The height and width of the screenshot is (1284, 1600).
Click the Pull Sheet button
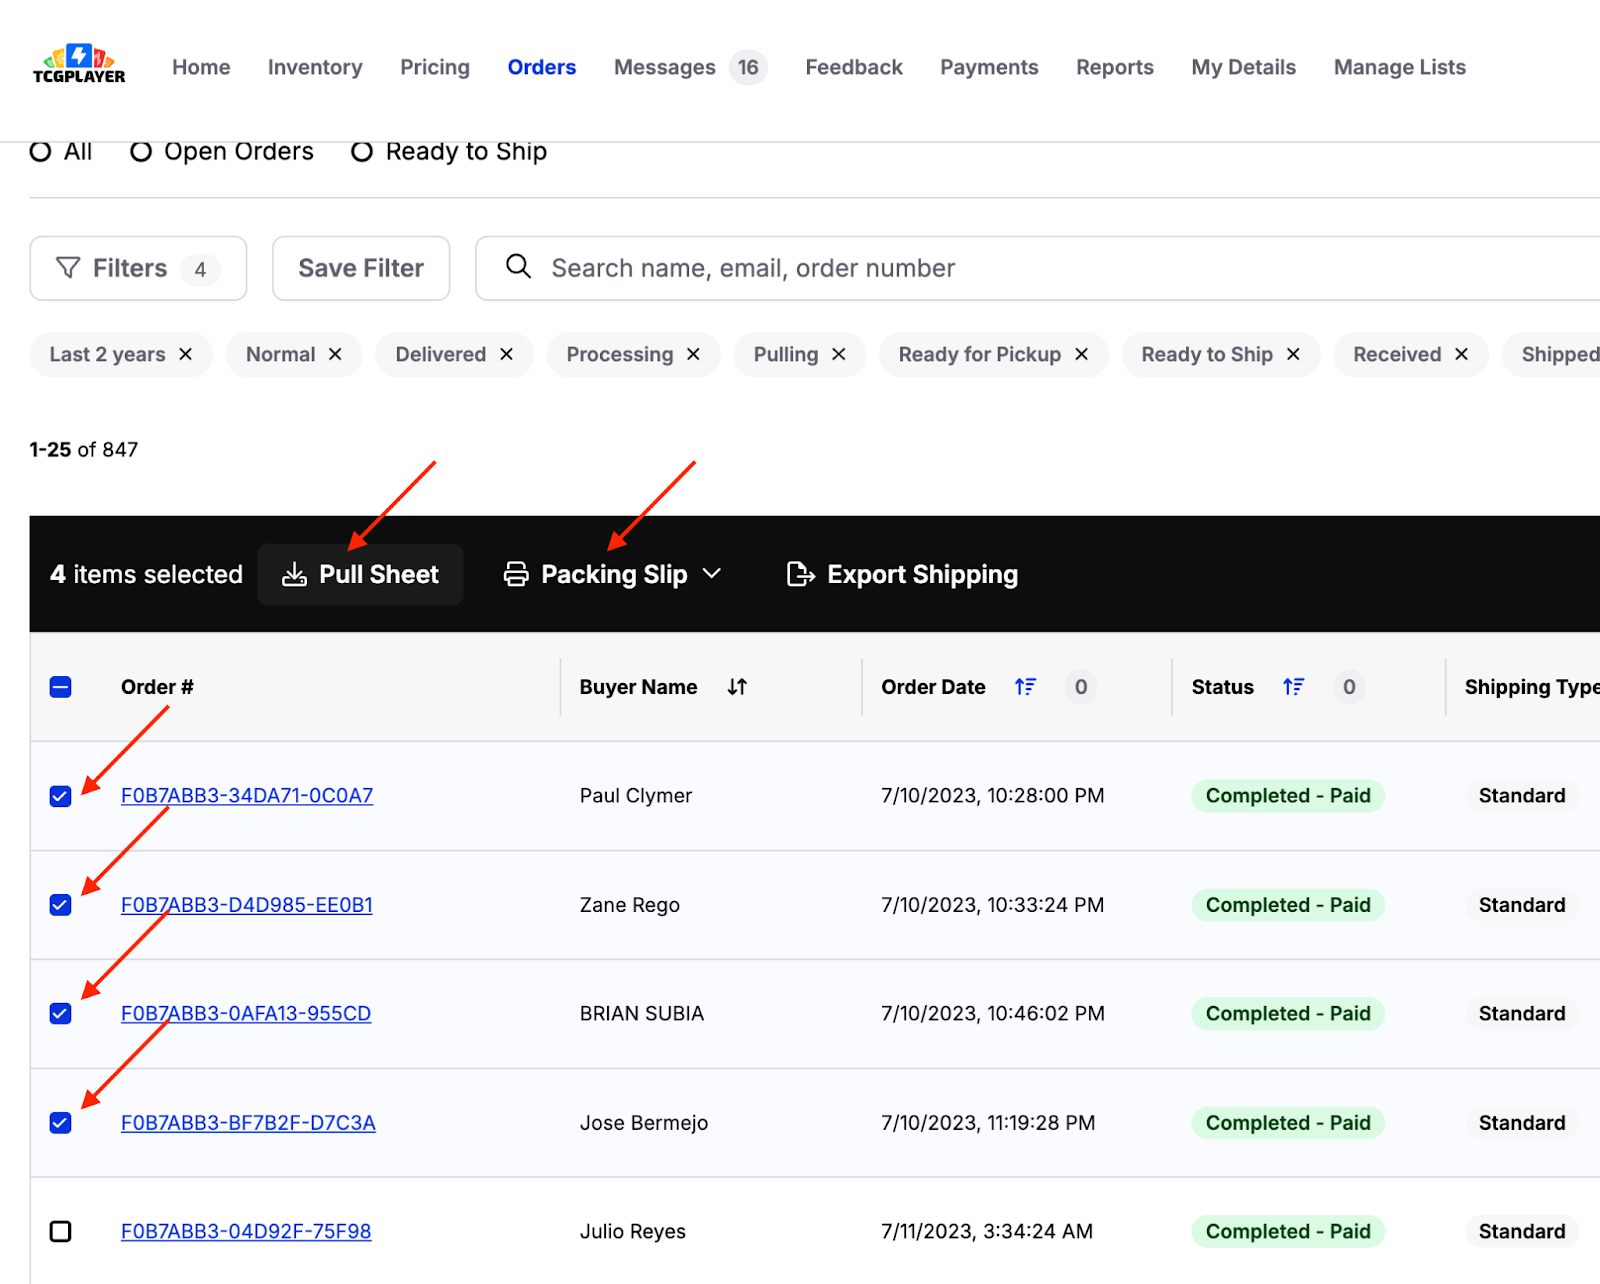360,574
